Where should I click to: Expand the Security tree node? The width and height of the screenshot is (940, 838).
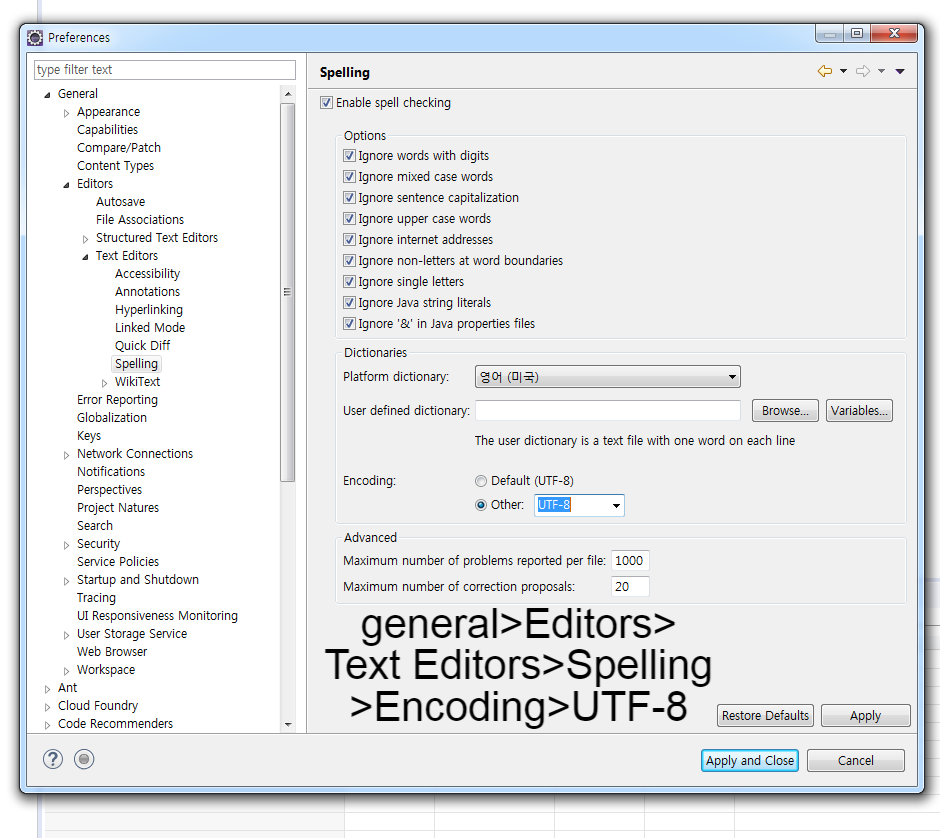67,545
